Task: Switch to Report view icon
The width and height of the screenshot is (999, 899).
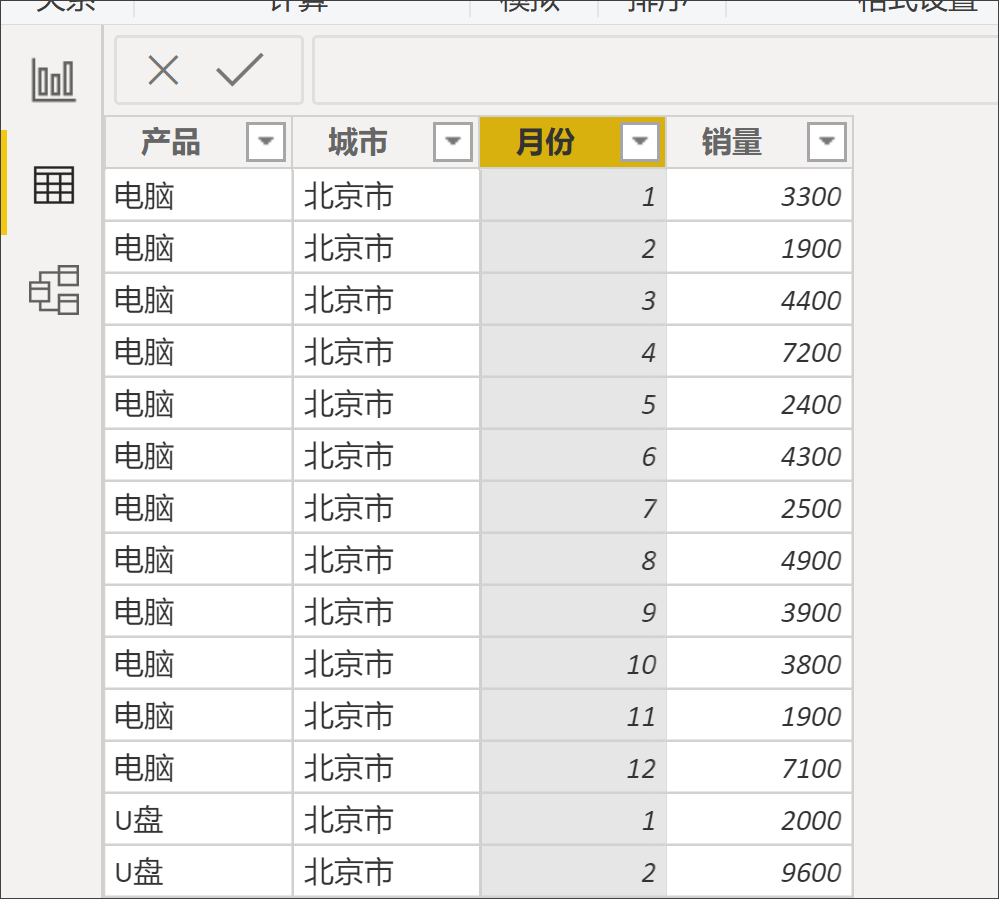Action: tap(53, 80)
